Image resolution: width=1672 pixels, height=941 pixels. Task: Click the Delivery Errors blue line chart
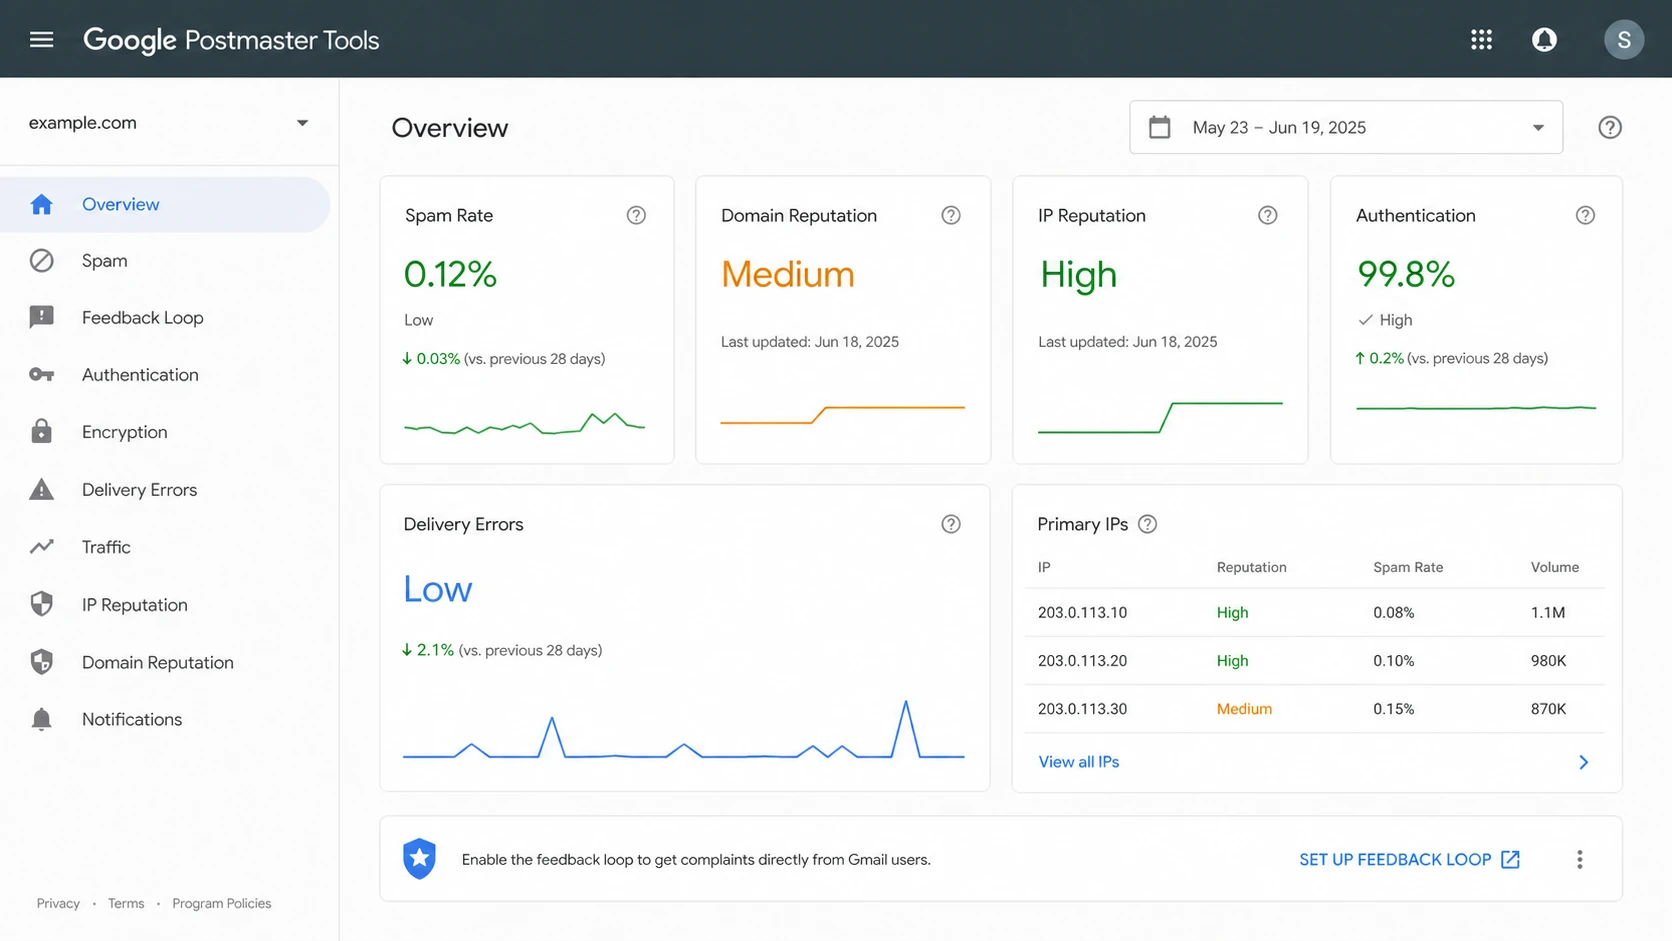coord(684,729)
